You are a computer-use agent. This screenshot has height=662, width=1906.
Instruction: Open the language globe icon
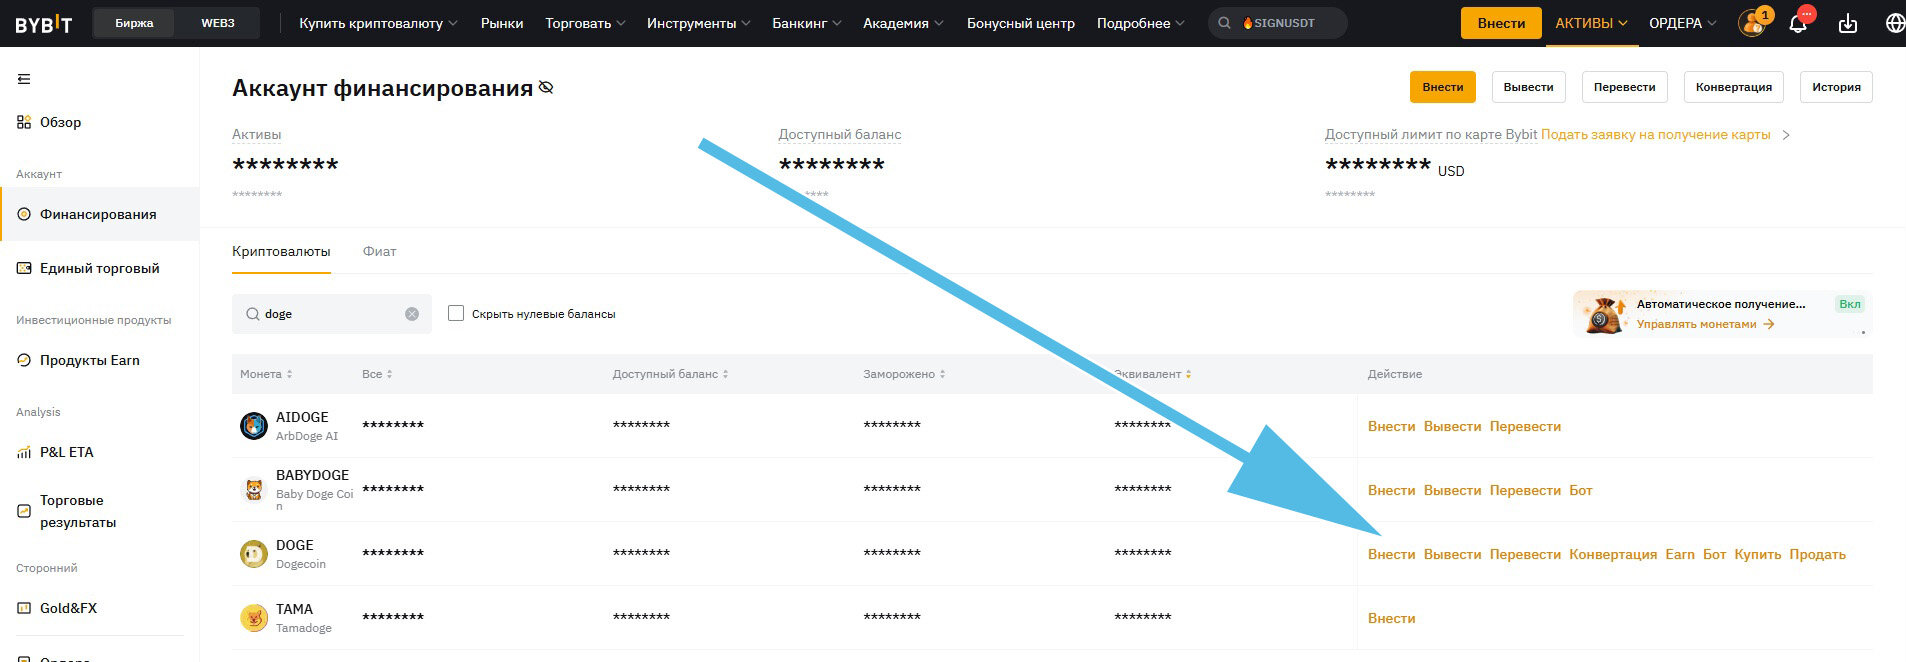click(x=1895, y=23)
